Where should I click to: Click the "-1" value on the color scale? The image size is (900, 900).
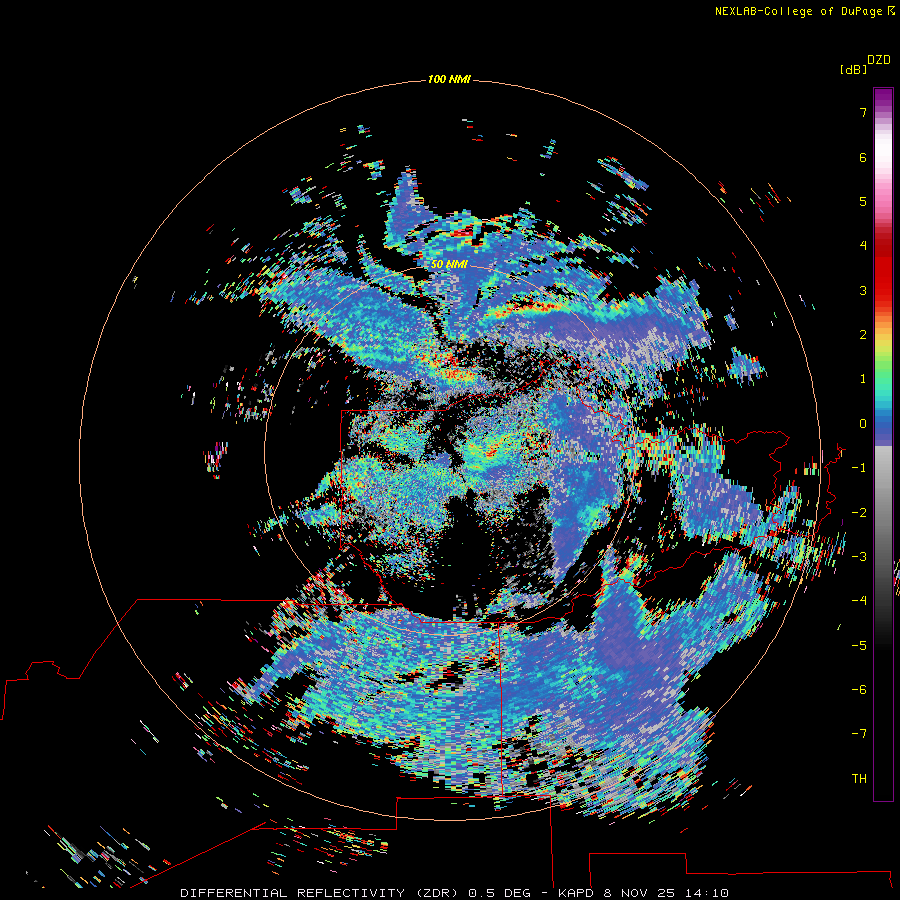859,468
